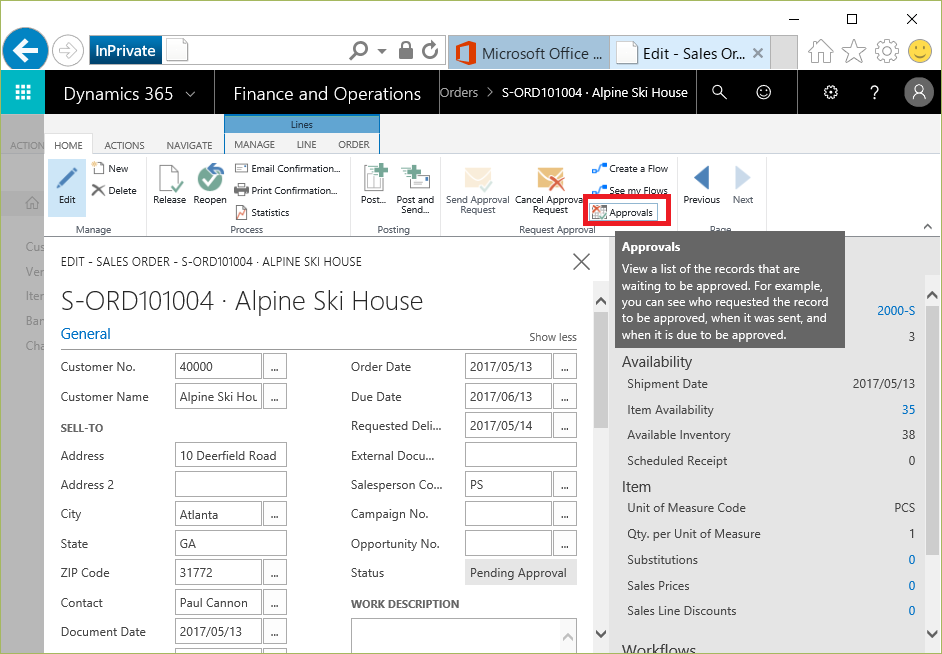The width and height of the screenshot is (942, 654).
Task: Open the City lookup button
Action: pyautogui.click(x=275, y=514)
